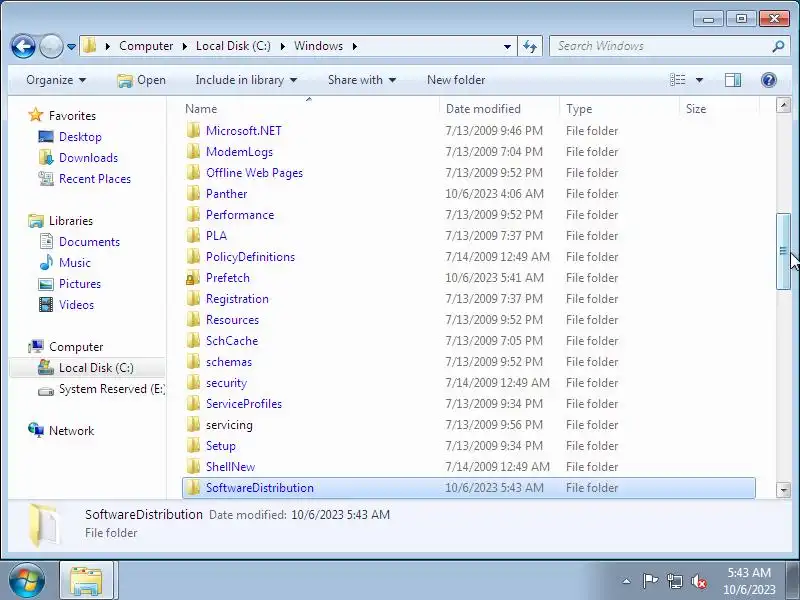This screenshot has height=600, width=800.
Task: Go back with the Back arrow button
Action: (x=23, y=46)
